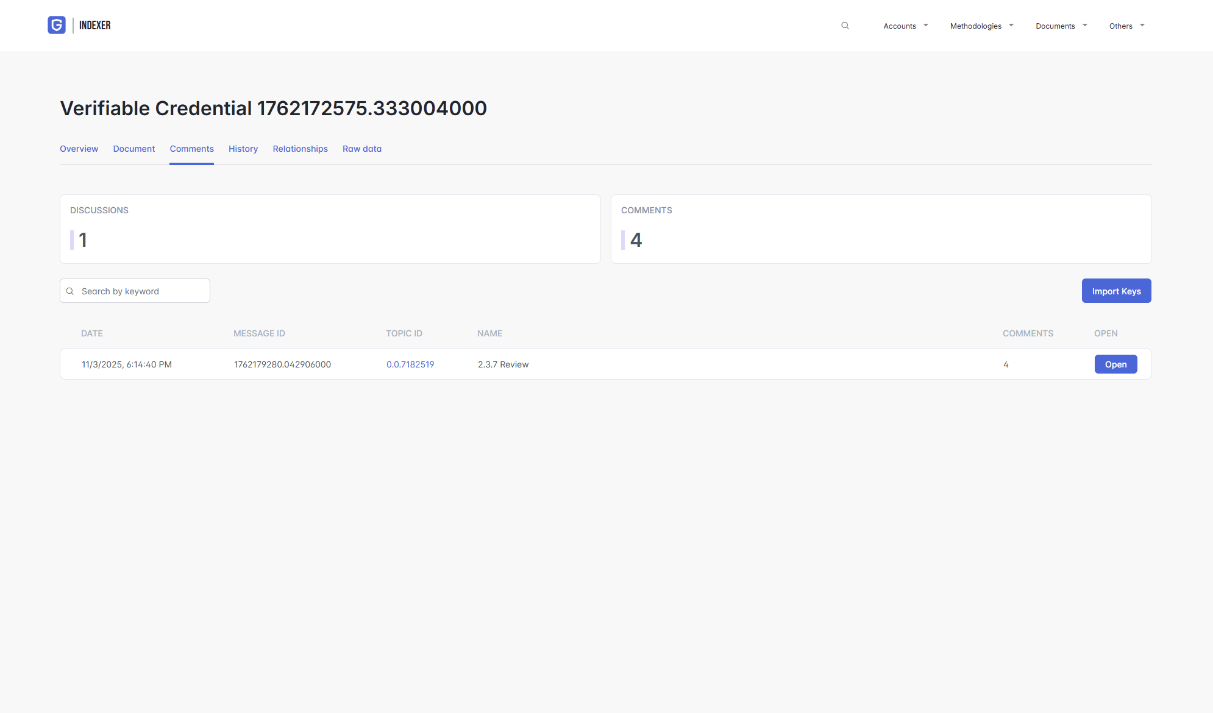Focus the Search by keyword field
Image resolution: width=1213 pixels, height=713 pixels.
click(x=142, y=291)
